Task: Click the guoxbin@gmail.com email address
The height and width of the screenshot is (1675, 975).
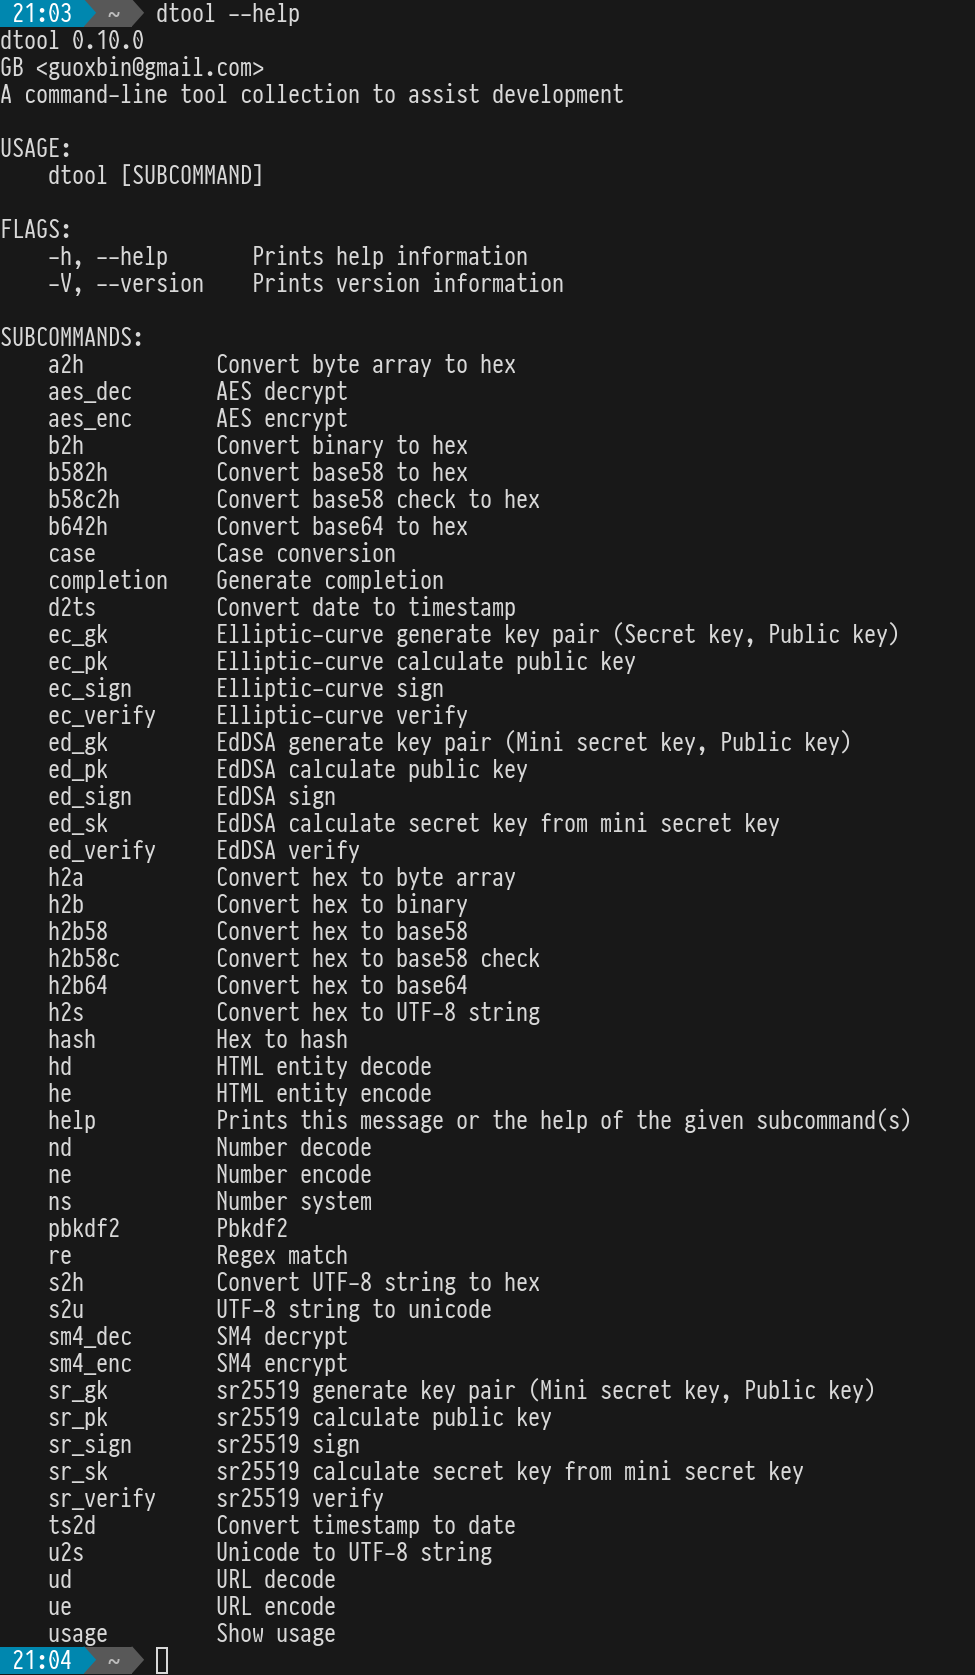Action: 150,68
